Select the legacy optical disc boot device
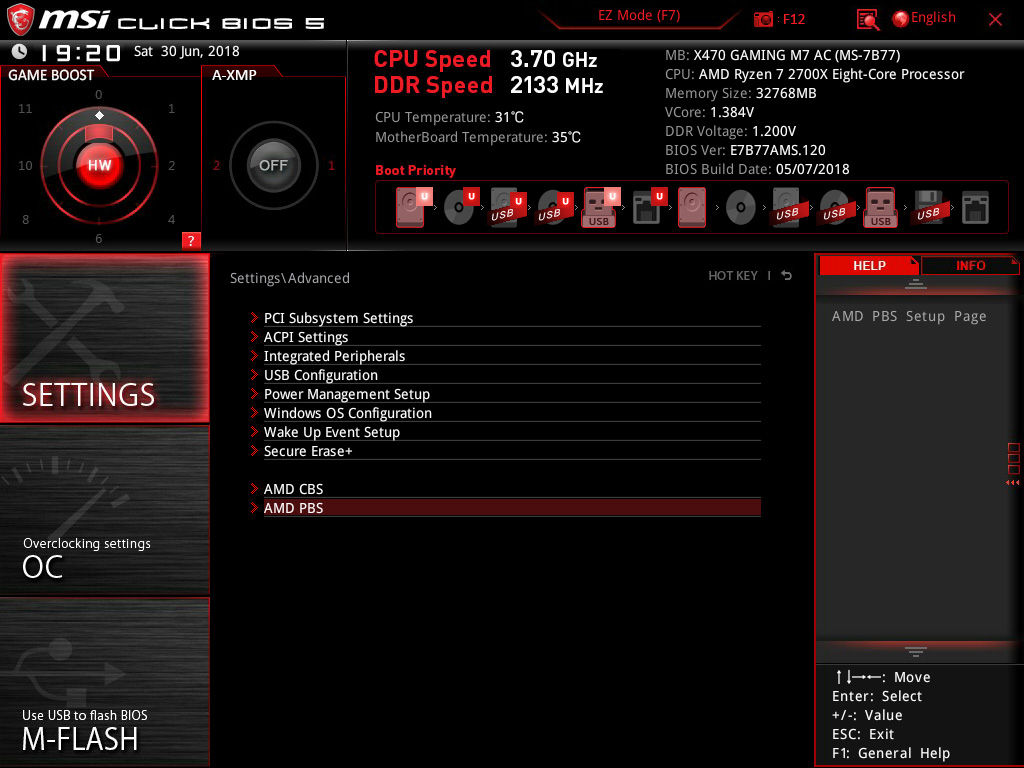Viewport: 1024px width, 768px height. (741, 208)
